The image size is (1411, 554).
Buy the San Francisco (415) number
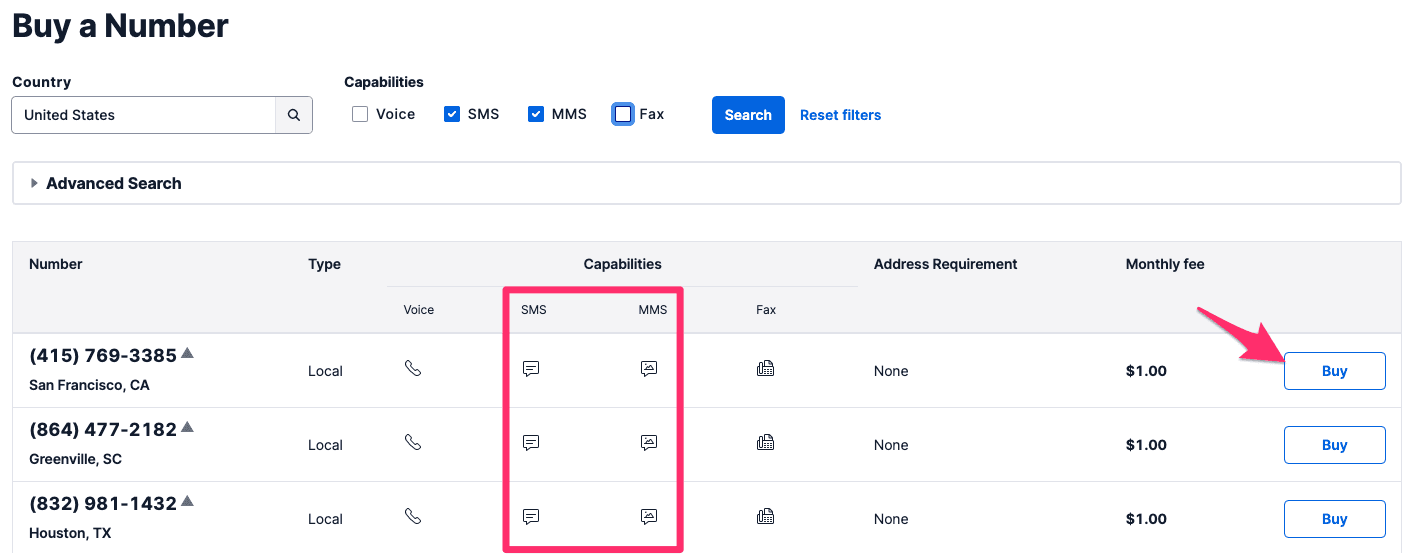pos(1334,371)
